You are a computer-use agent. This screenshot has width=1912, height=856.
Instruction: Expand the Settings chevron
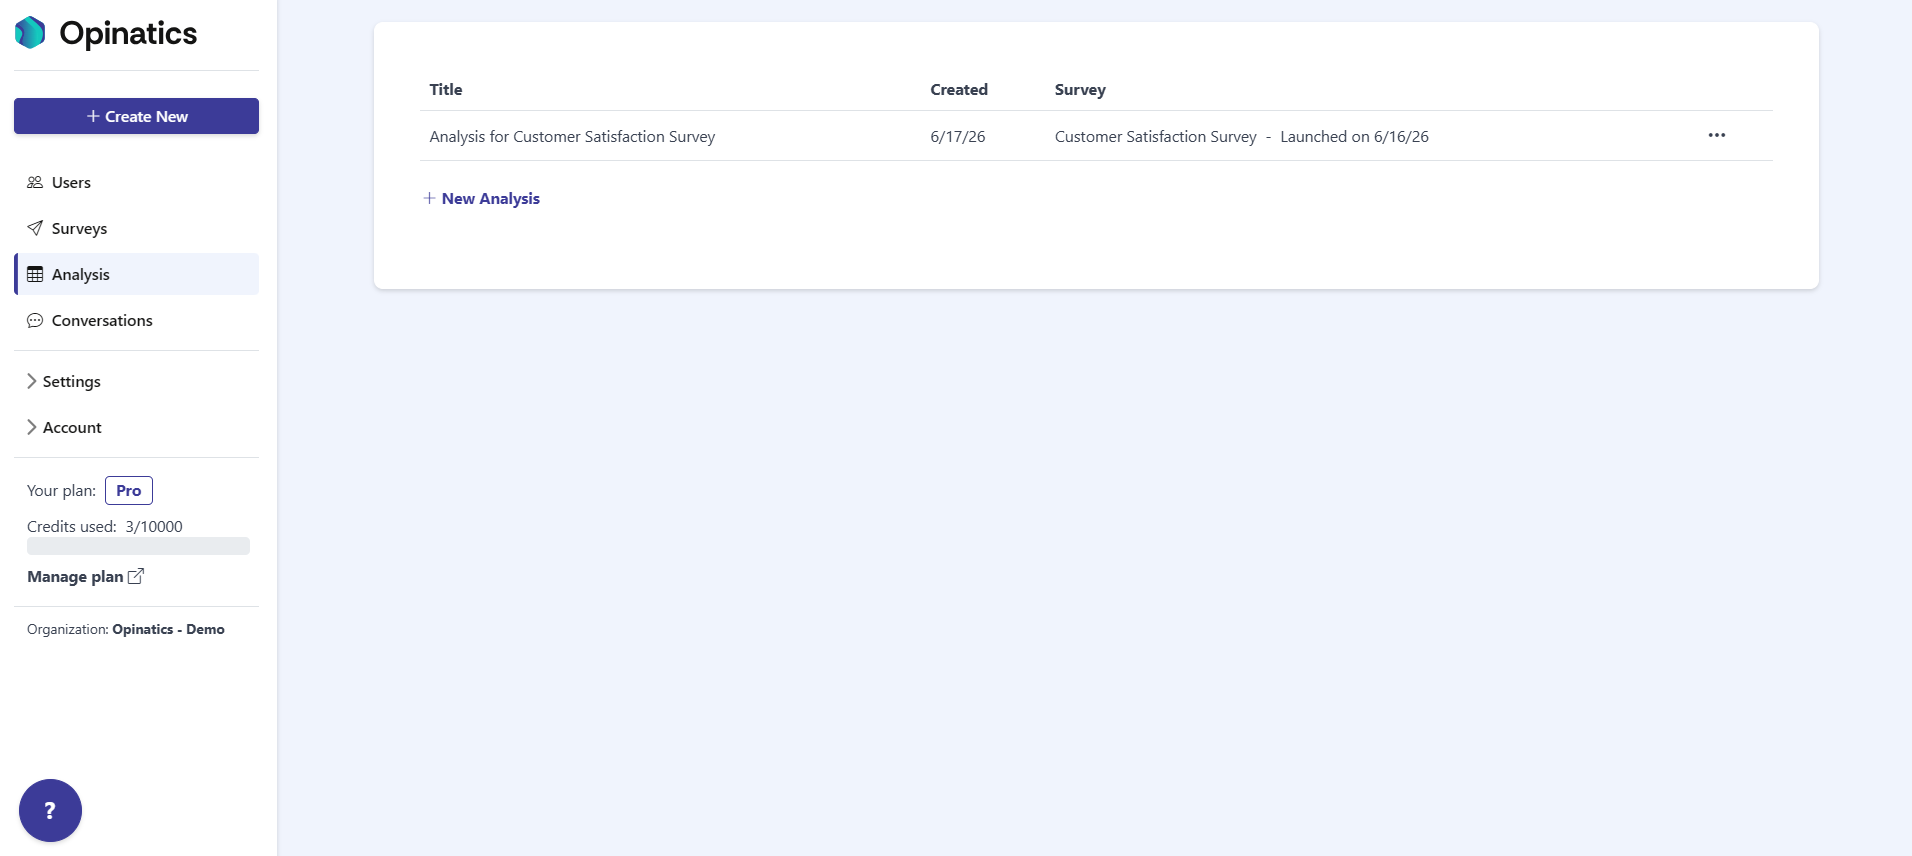click(x=32, y=381)
